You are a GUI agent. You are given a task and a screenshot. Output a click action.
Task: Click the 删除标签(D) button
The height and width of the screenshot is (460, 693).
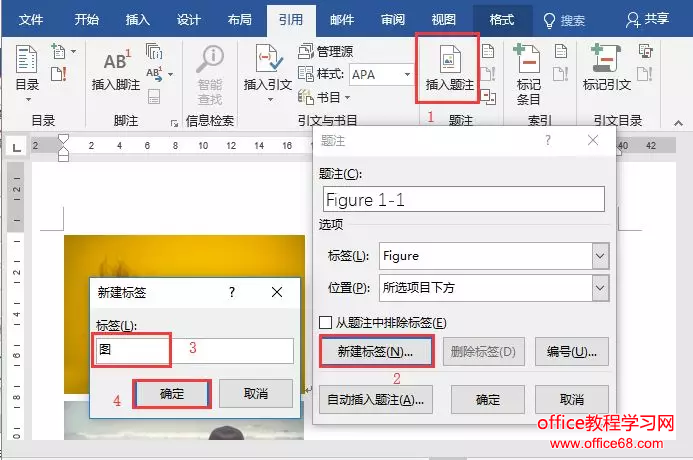click(x=484, y=352)
